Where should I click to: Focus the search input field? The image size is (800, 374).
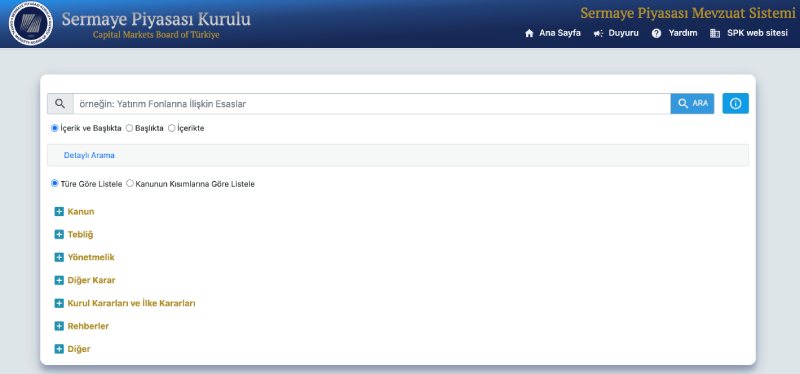(371, 104)
